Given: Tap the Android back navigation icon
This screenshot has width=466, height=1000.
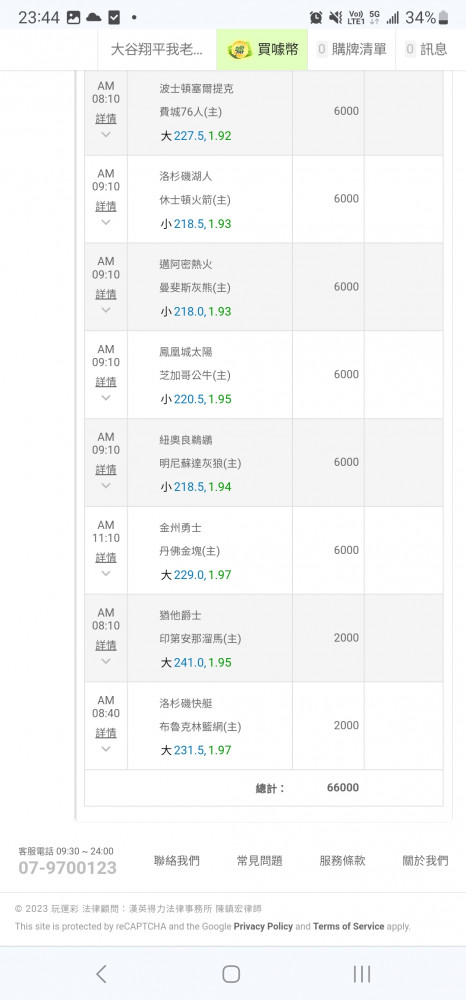Looking at the screenshot, I should (x=101, y=973).
